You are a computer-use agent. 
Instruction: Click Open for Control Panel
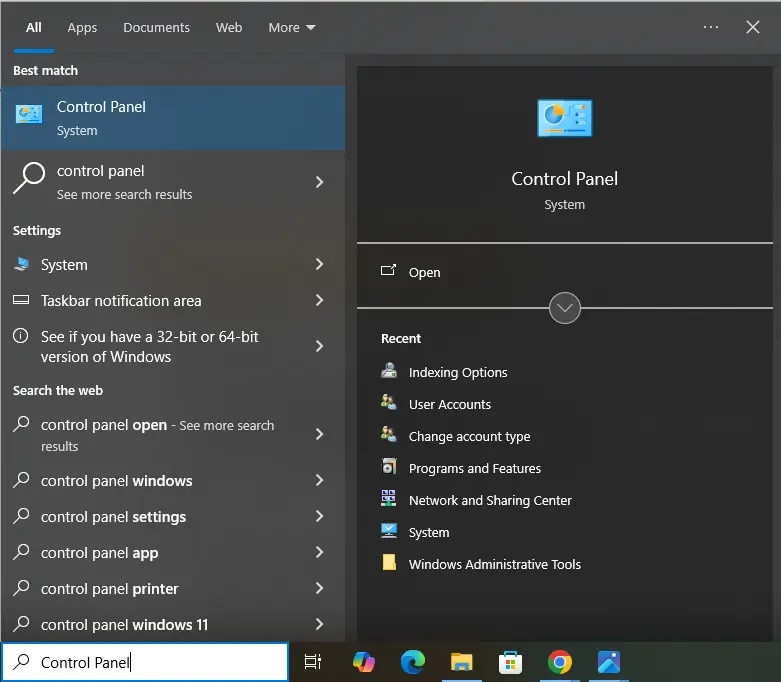click(x=424, y=272)
